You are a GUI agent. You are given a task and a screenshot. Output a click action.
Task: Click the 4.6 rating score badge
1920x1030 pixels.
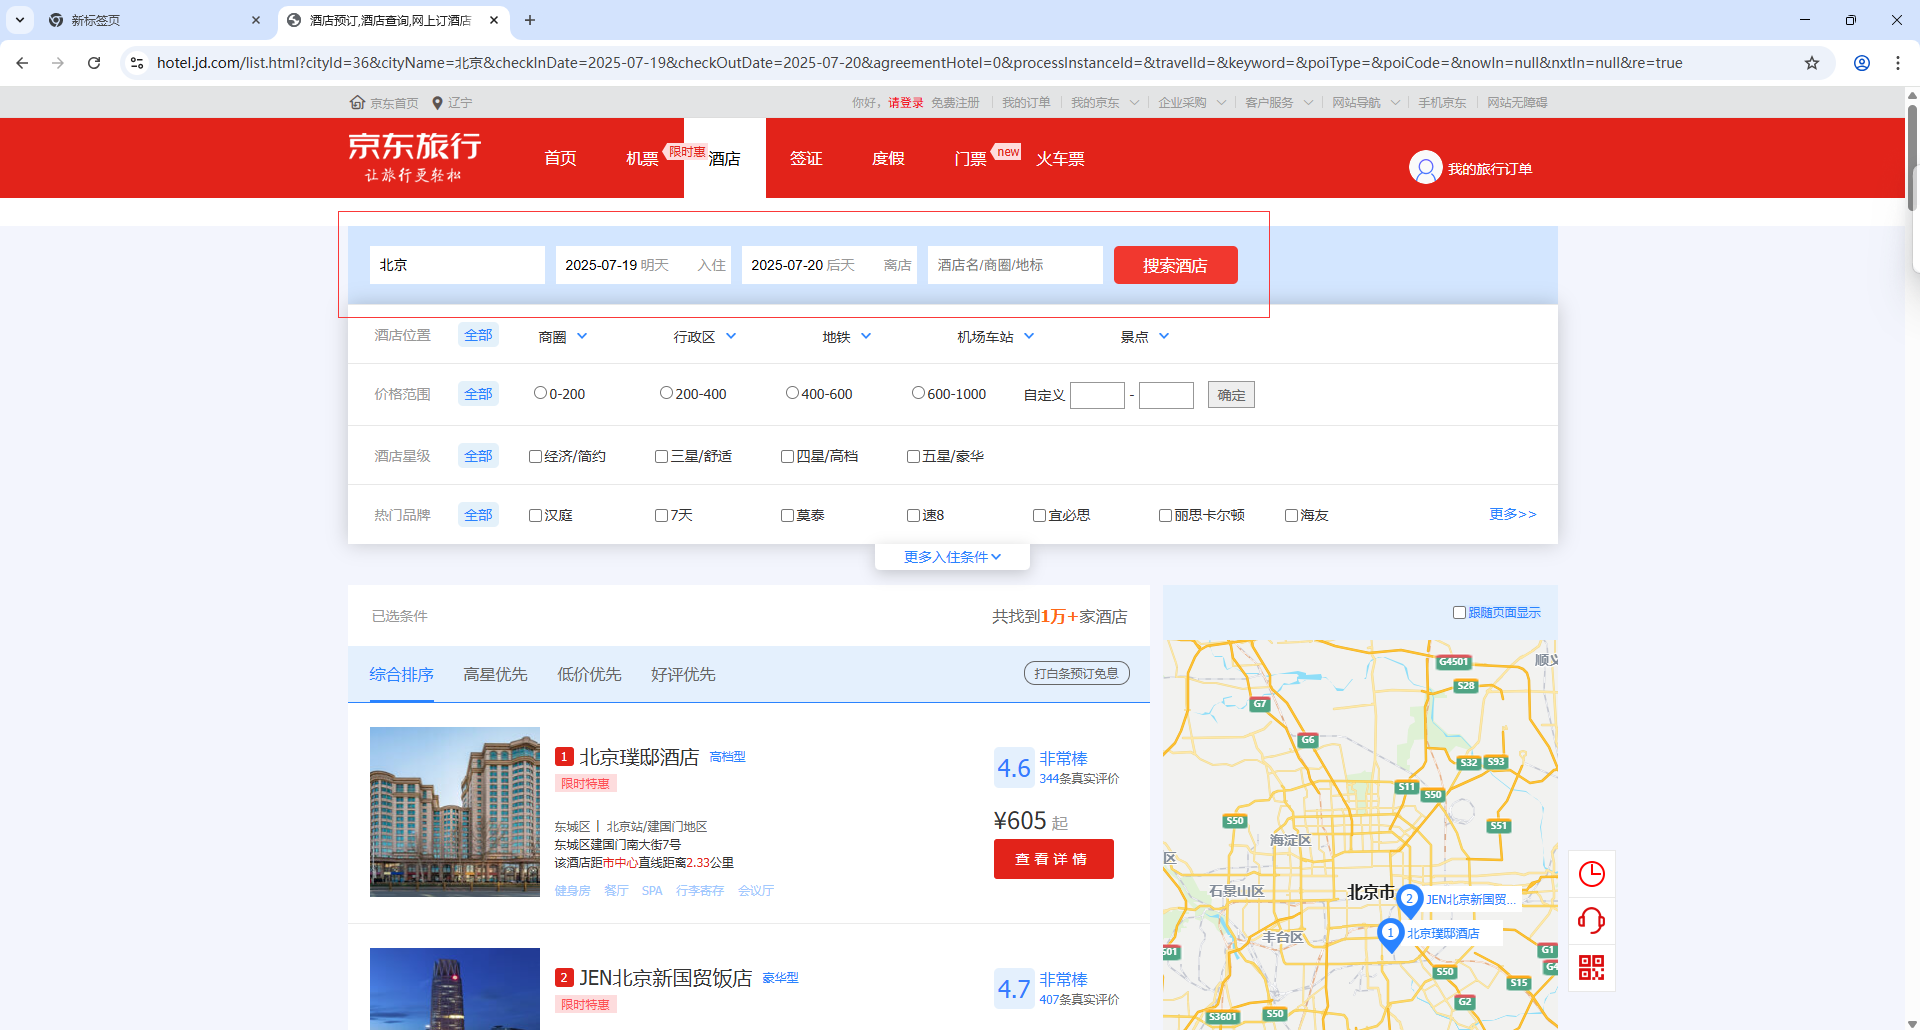tap(1014, 768)
